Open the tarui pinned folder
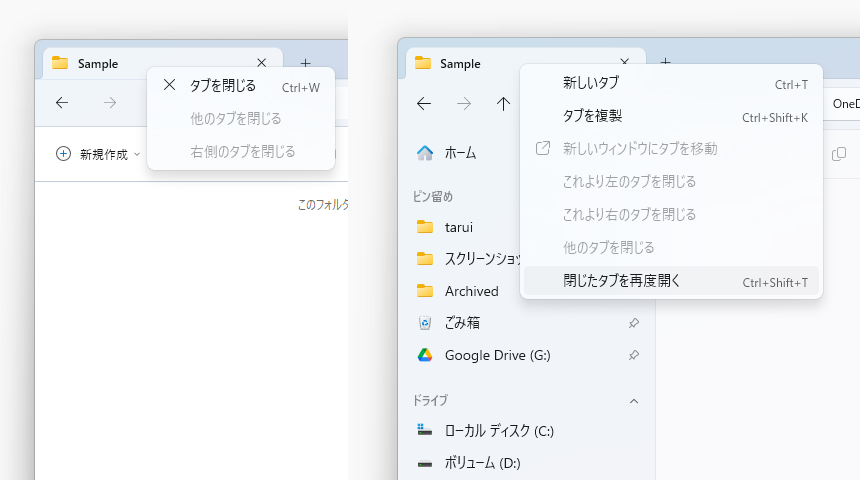 [459, 227]
